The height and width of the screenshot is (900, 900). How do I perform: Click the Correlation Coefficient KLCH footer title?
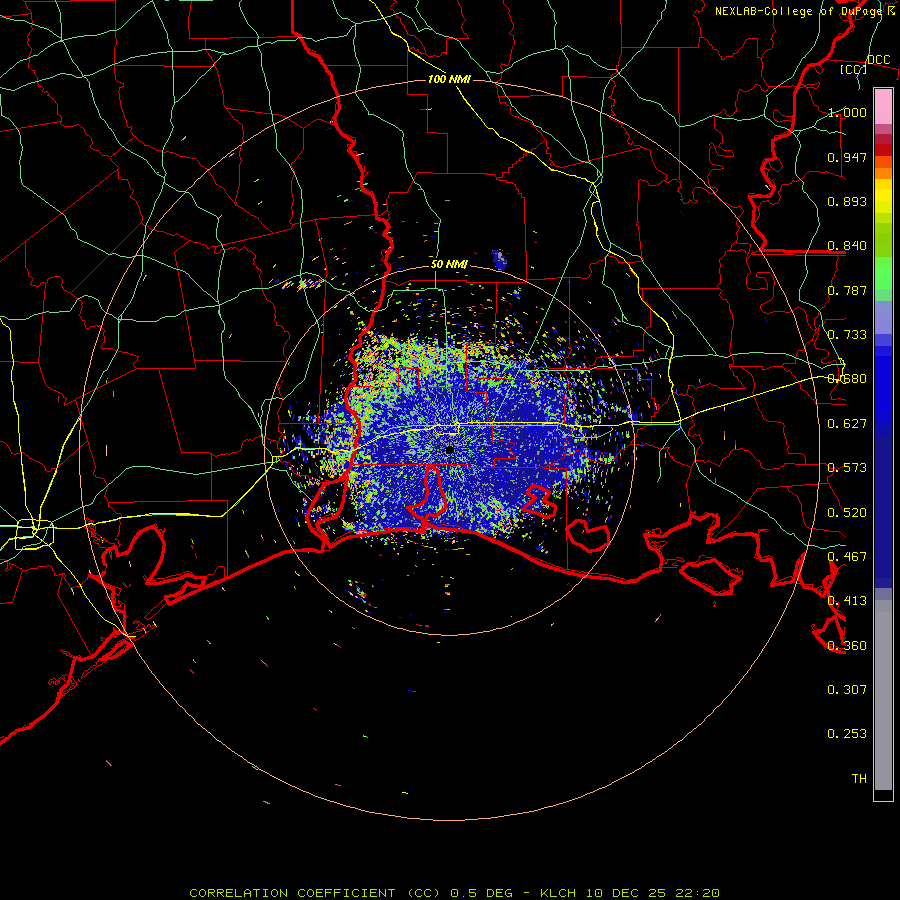tap(454, 893)
